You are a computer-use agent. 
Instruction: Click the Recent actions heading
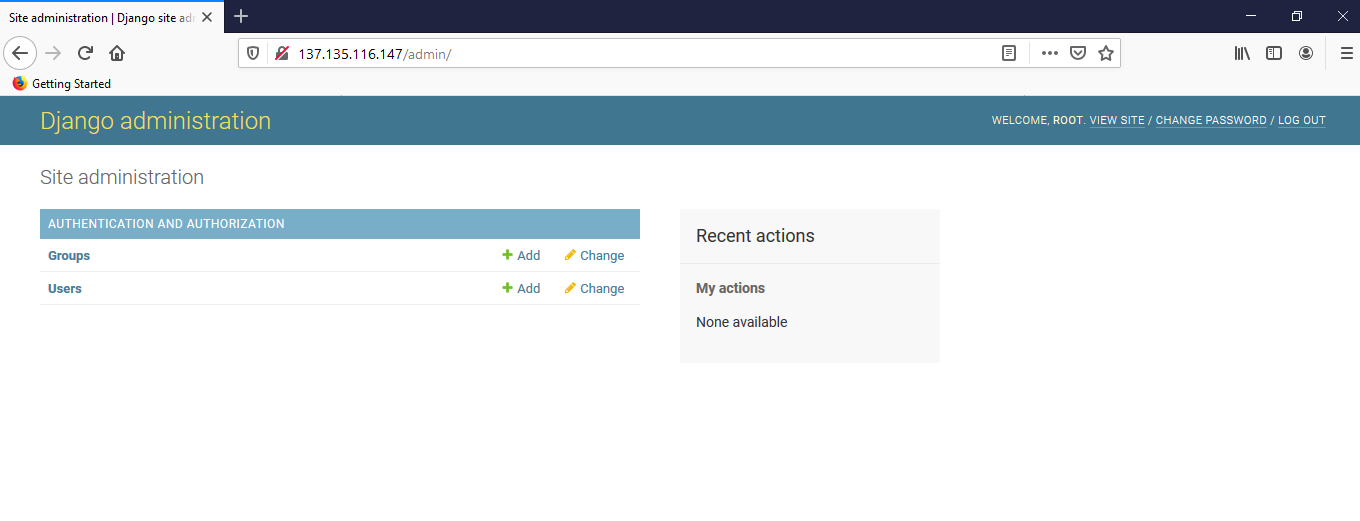pyautogui.click(x=755, y=236)
